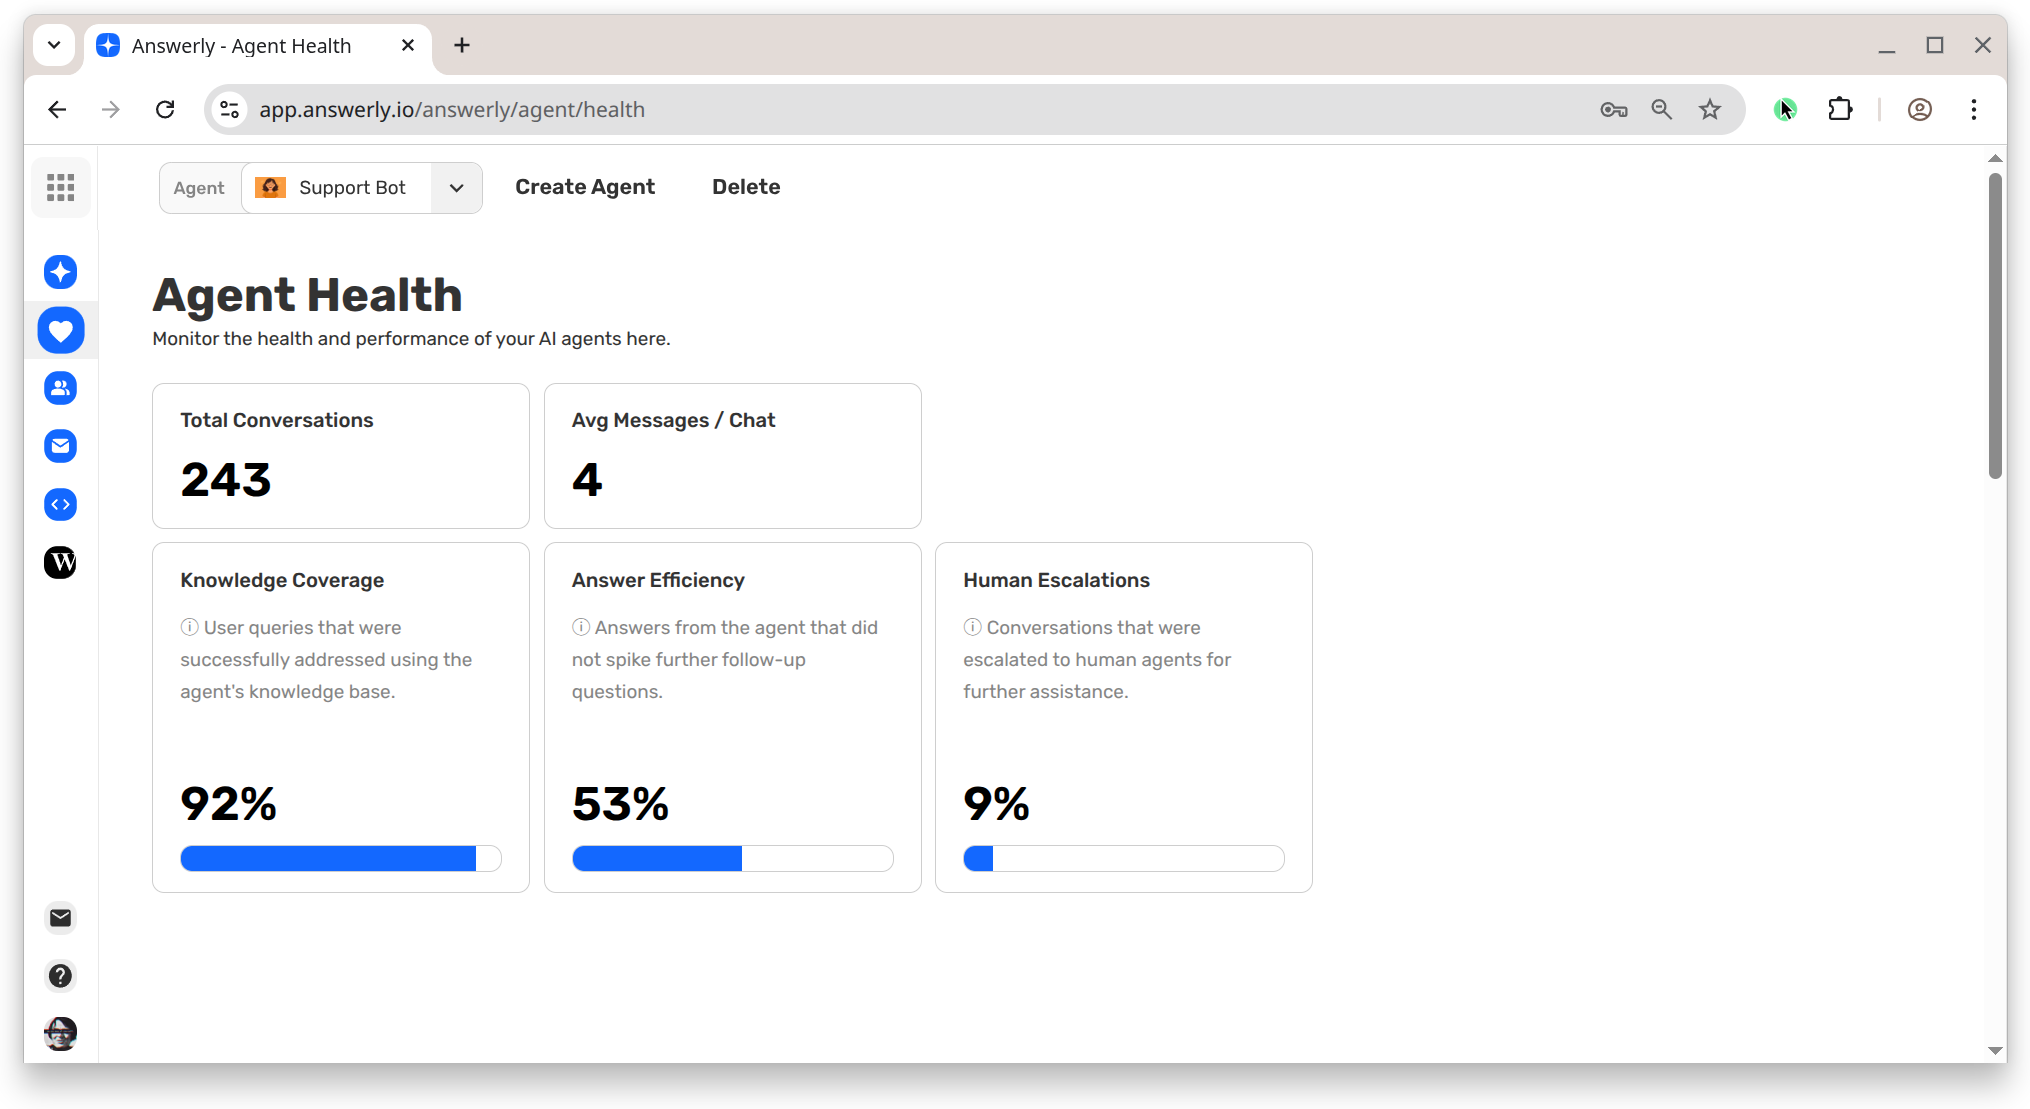The image size is (2030, 1109).
Task: Click the user avatar at the bottom
Action: click(x=60, y=1033)
